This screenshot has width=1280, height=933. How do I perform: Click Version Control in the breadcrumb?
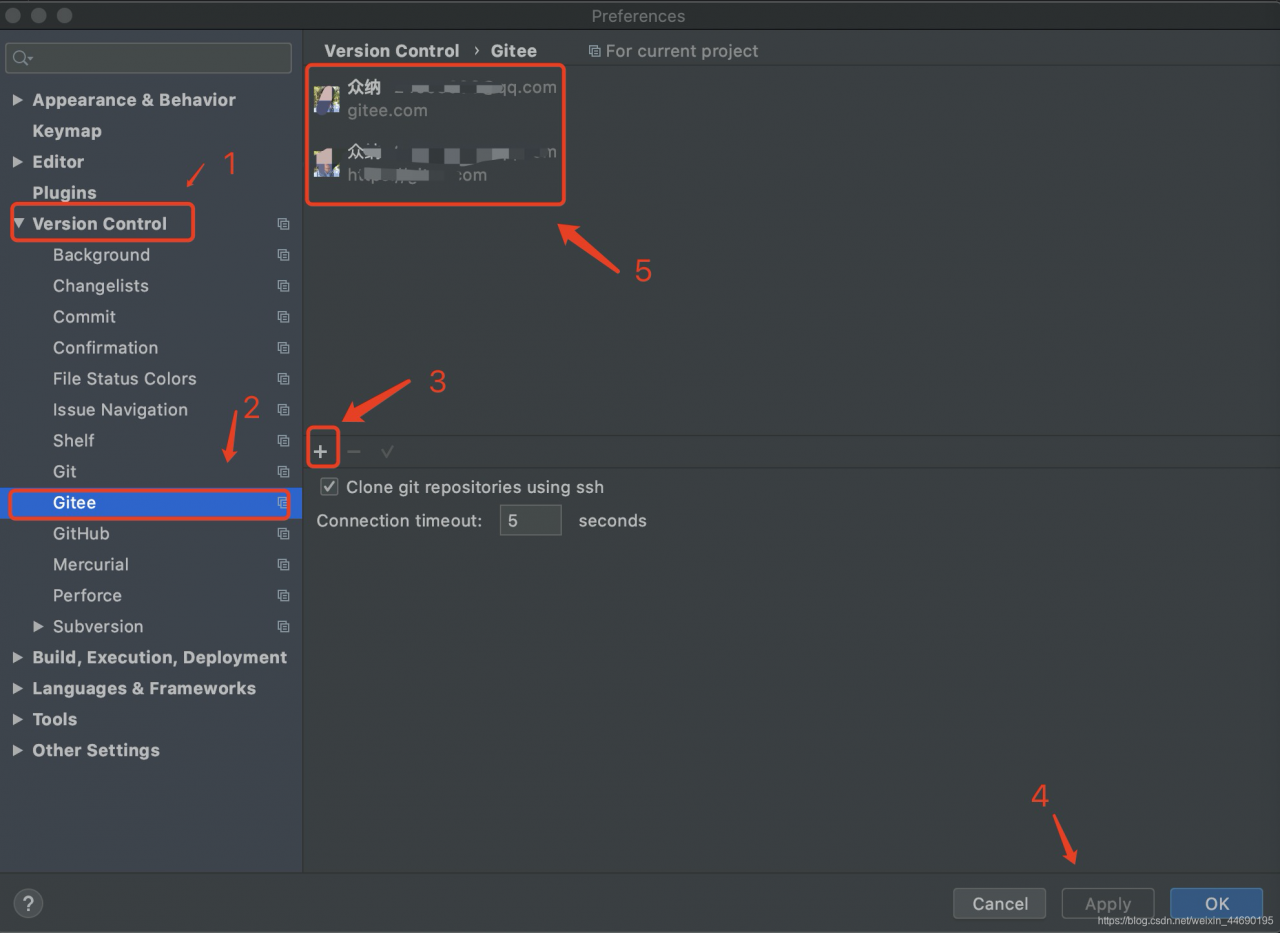[x=392, y=51]
